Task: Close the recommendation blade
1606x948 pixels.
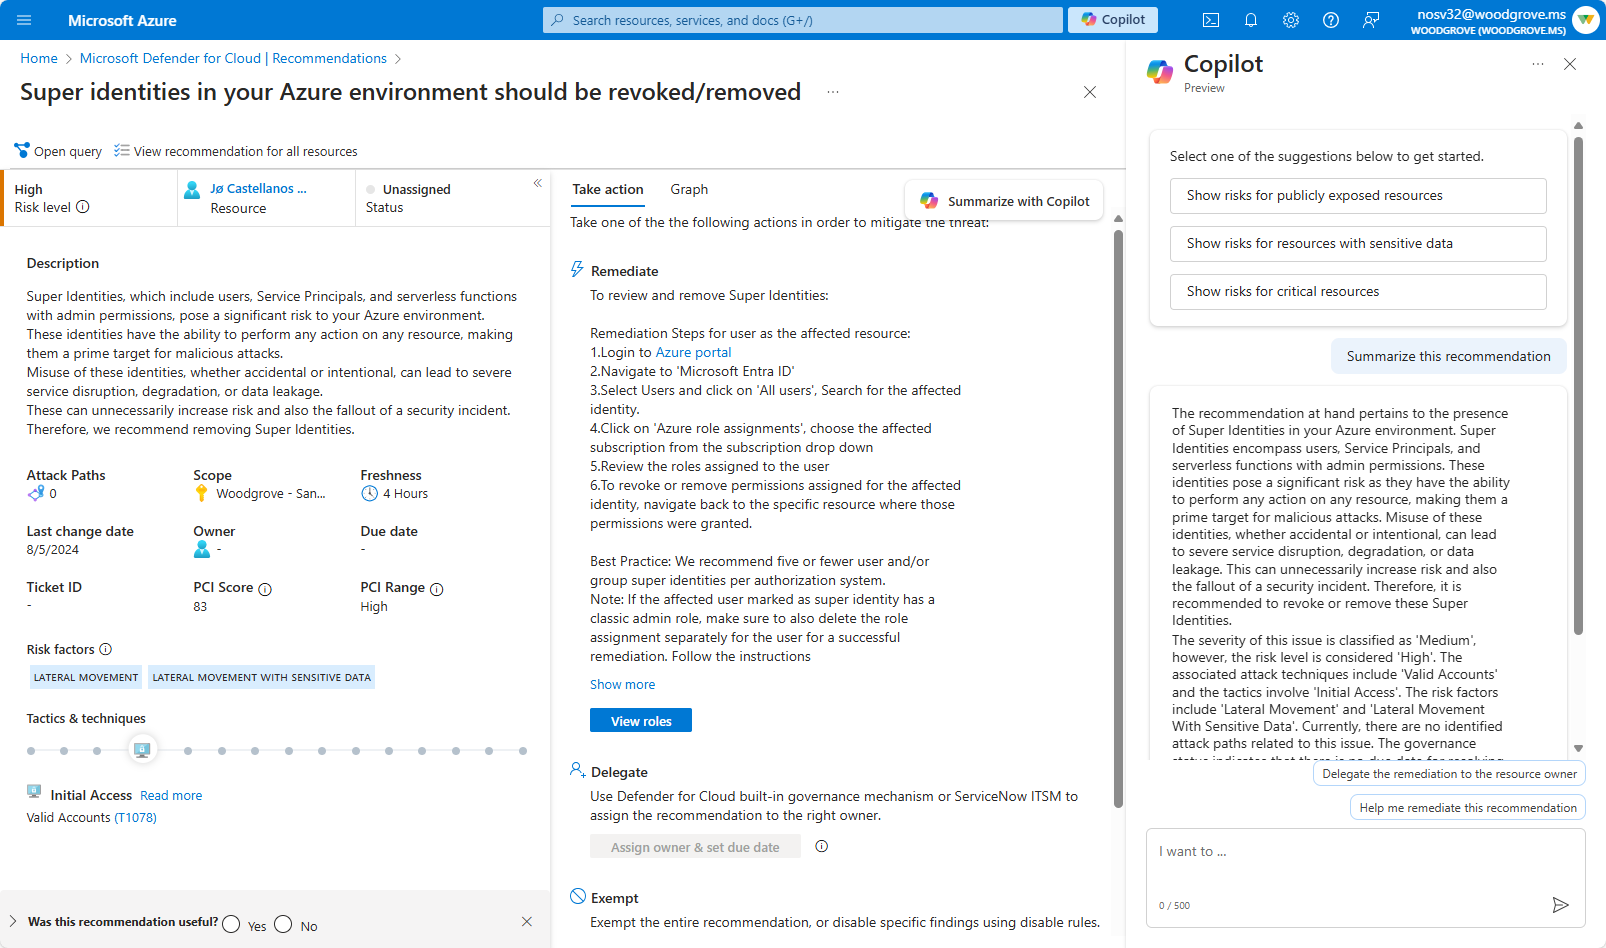Action: click(1090, 92)
